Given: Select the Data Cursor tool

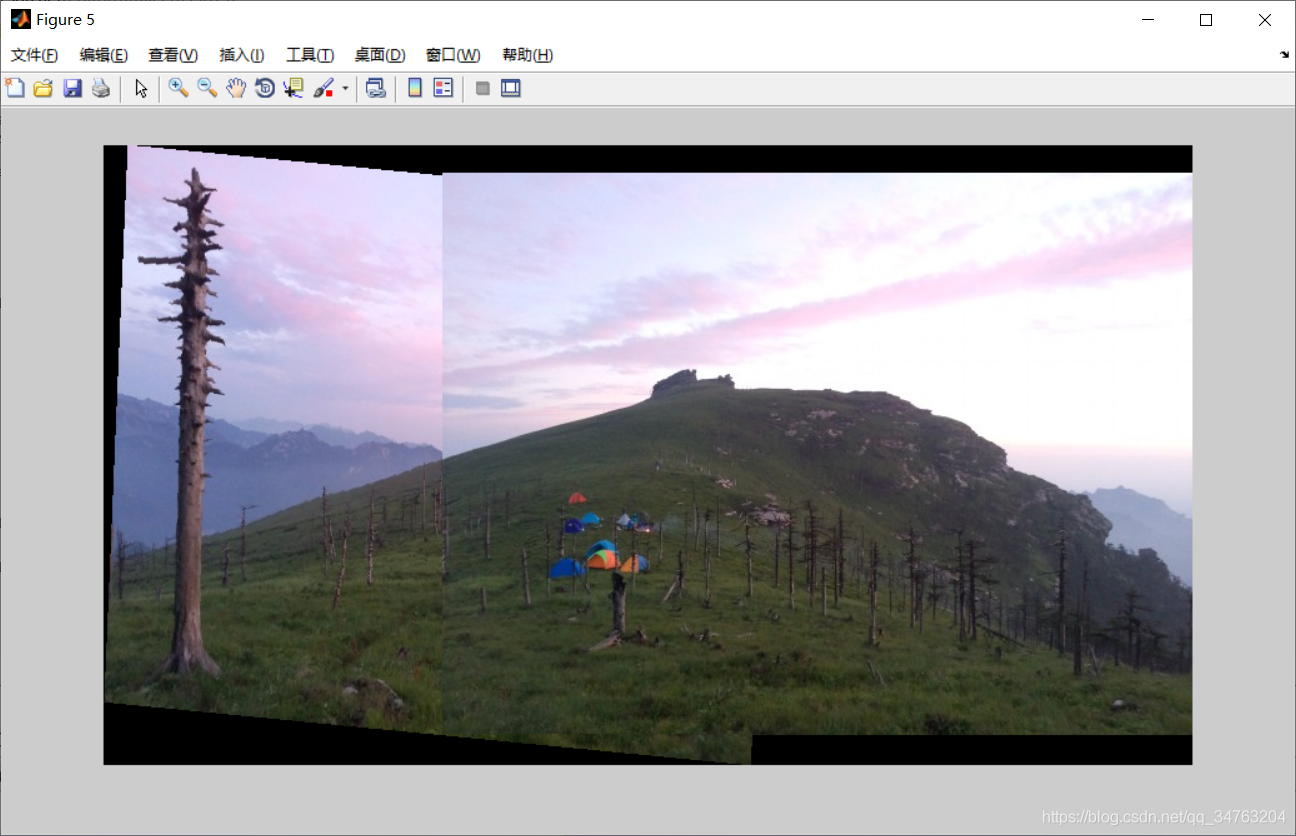Looking at the screenshot, I should point(293,88).
